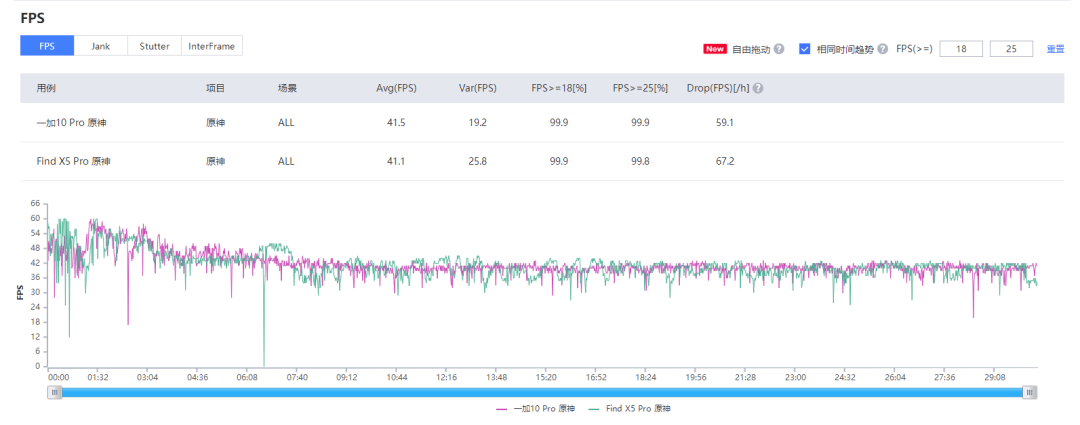Image resolution: width=1080 pixels, height=425 pixels.
Task: Switch to the FPS tab
Action: [x=47, y=46]
